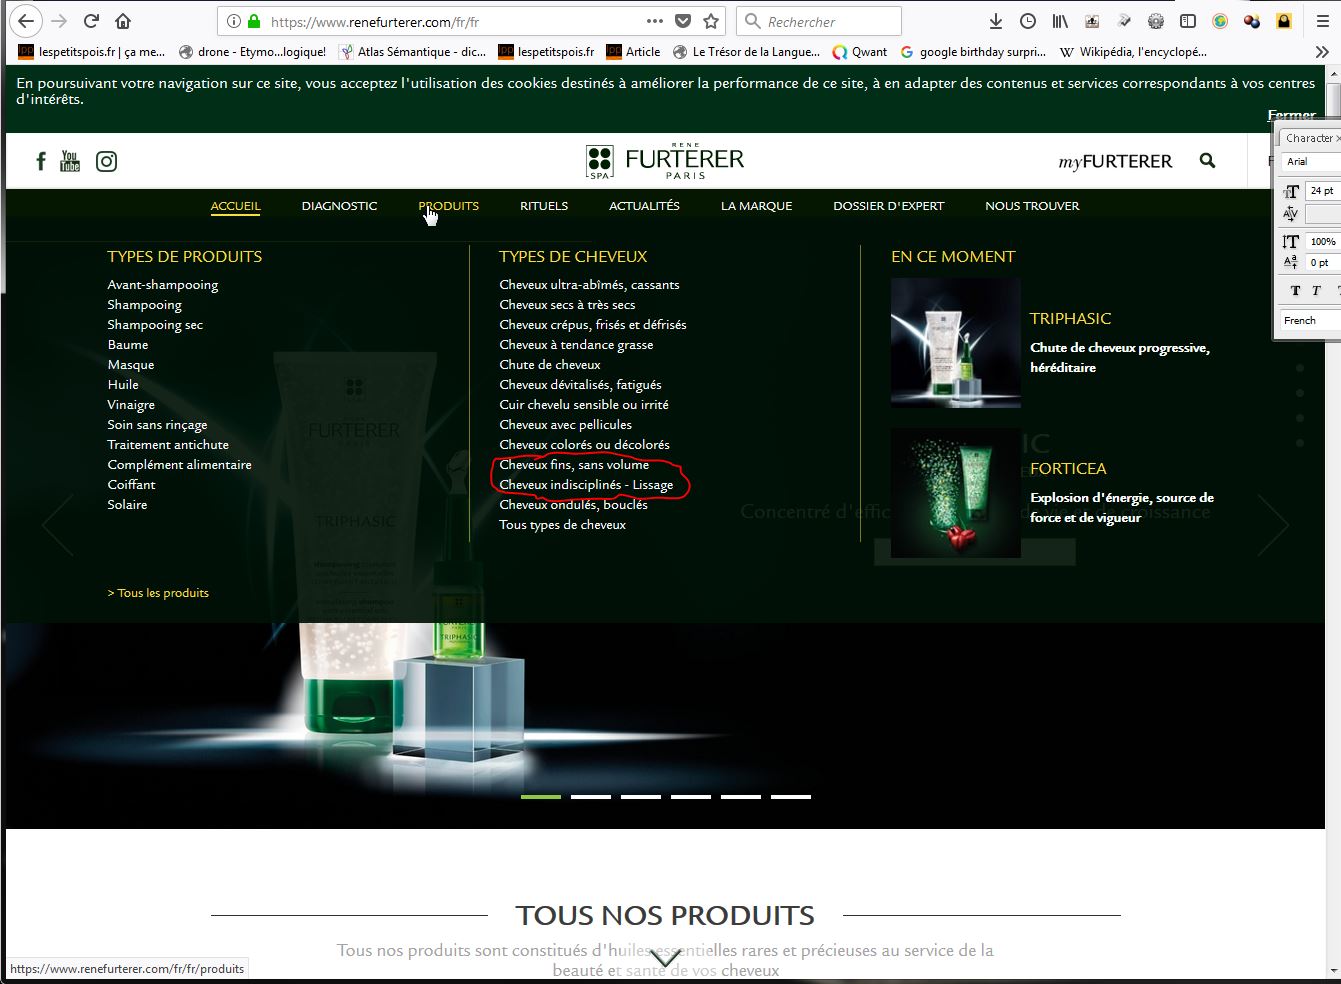Open the René Furterer Facebook page icon
Viewport: 1341px width, 984px height.
tap(41, 161)
